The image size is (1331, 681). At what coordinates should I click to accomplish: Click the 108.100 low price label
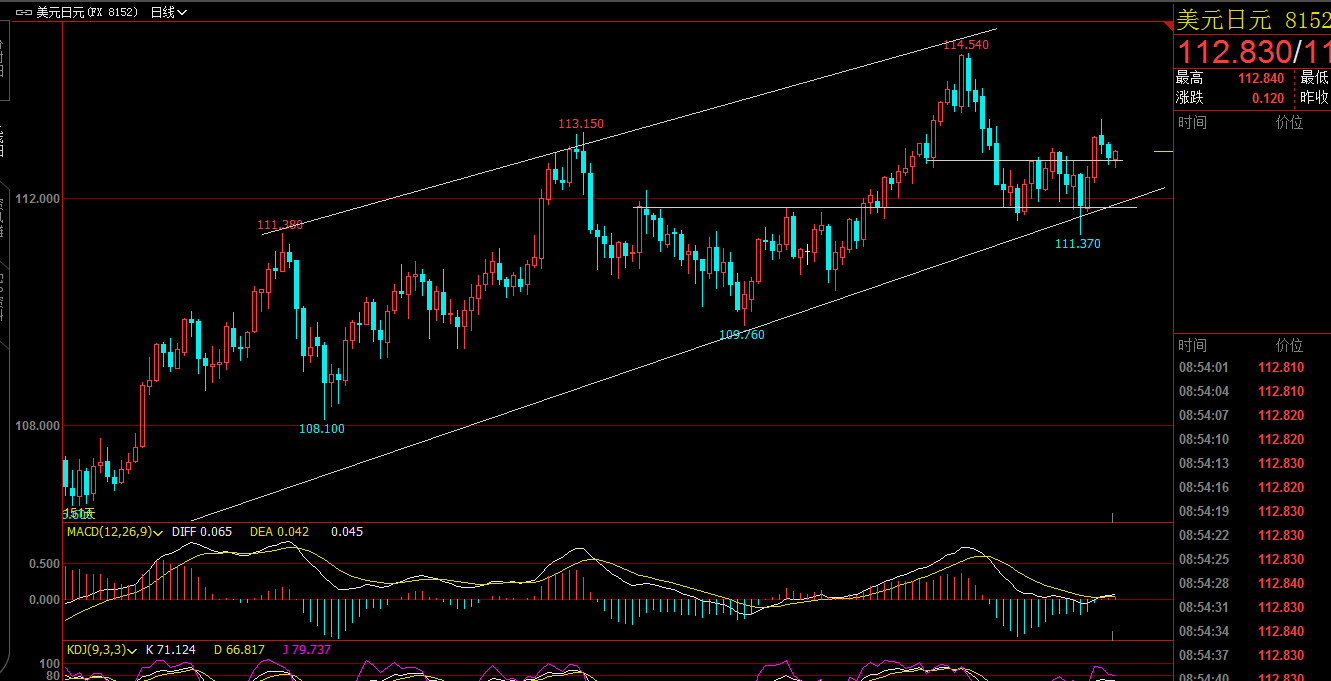tap(321, 429)
